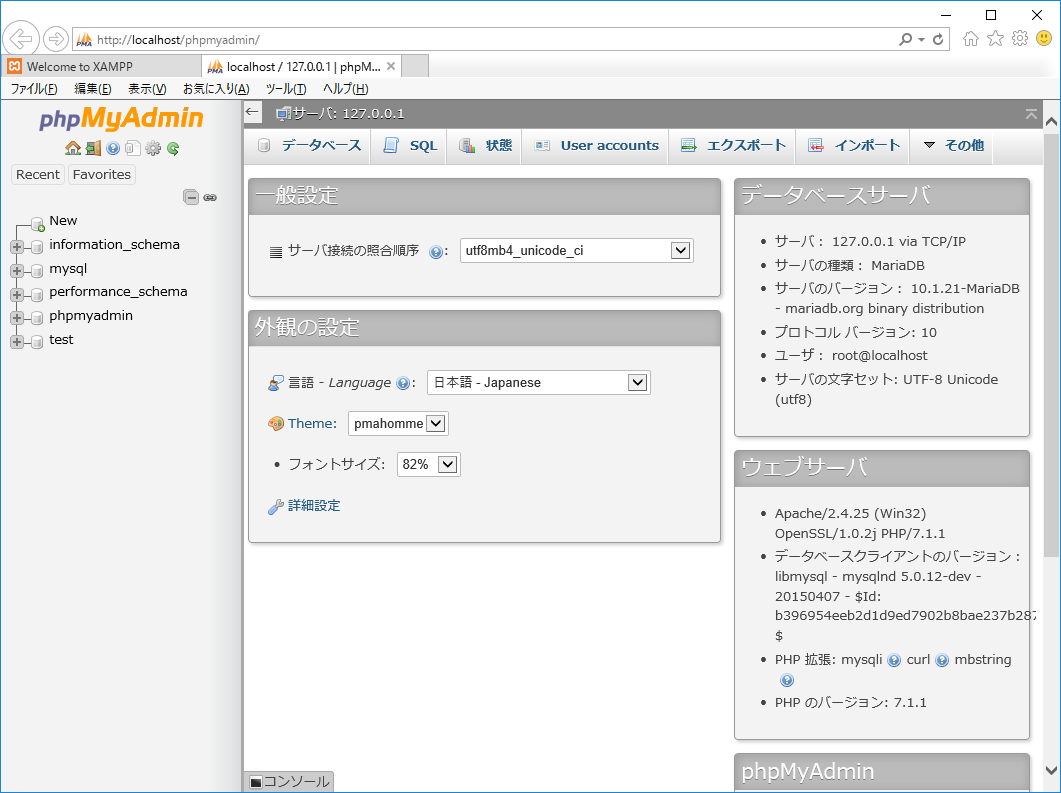The width and height of the screenshot is (1061, 793).
Task: Reload the navigation panel with green refresh icon
Action: [173, 148]
